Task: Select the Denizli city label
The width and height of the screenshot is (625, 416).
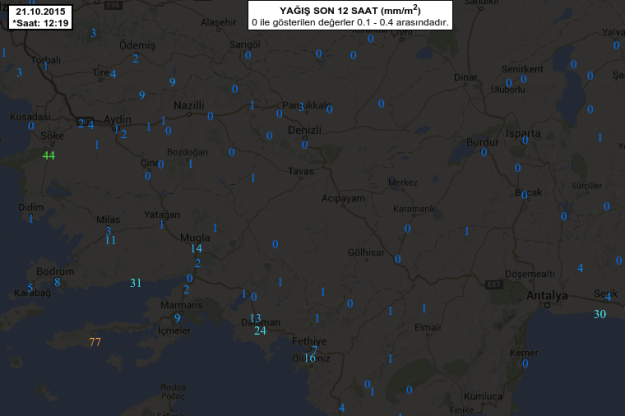Action: tap(300, 131)
